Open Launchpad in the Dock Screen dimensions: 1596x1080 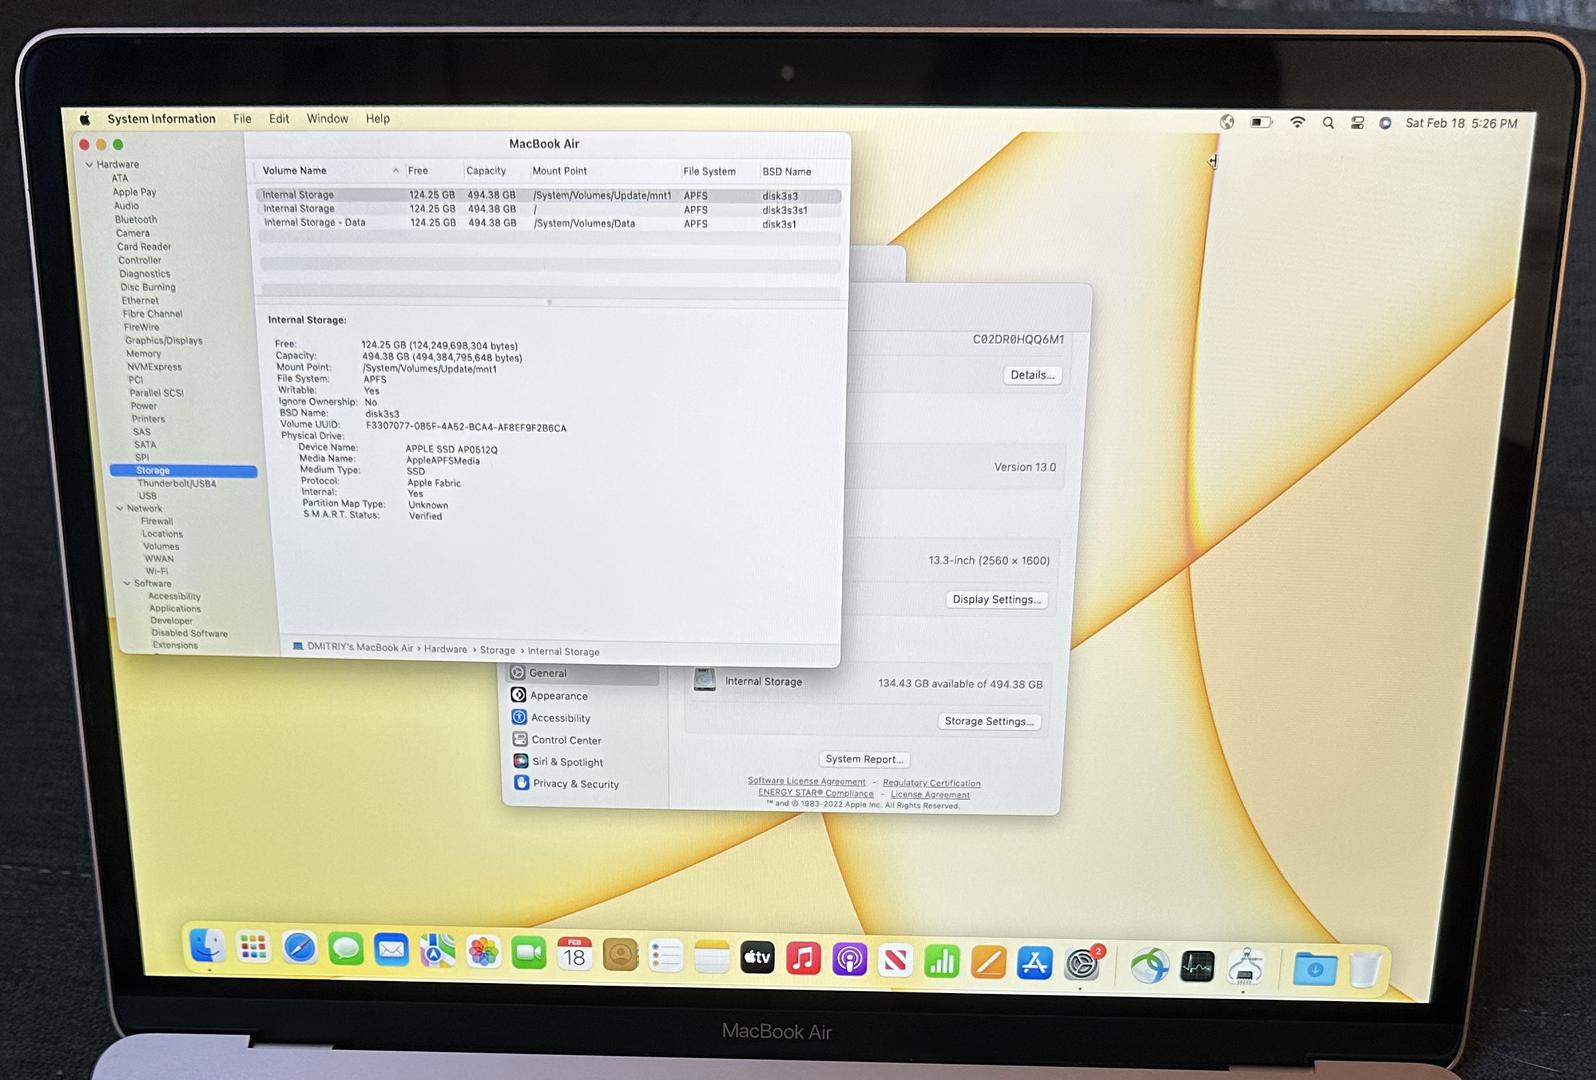pyautogui.click(x=253, y=947)
